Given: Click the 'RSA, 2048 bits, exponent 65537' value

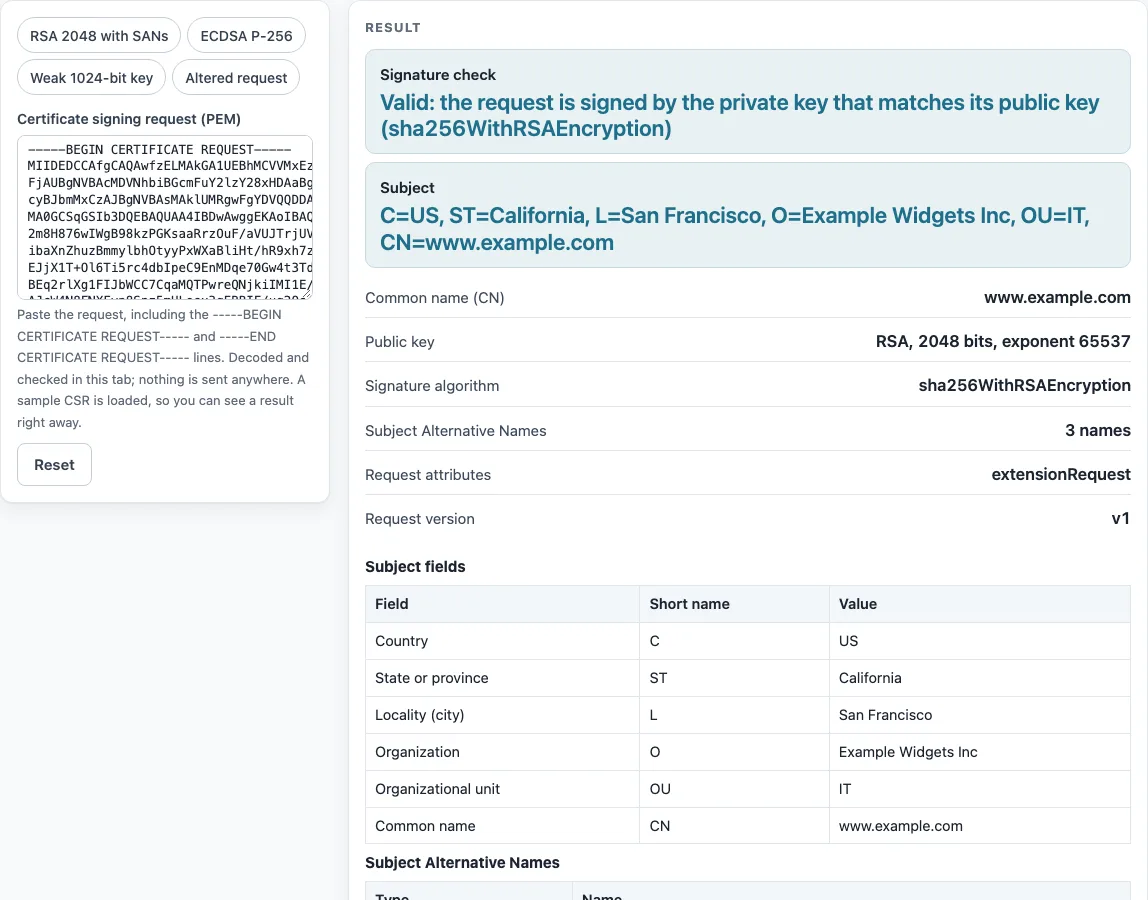Looking at the screenshot, I should (1003, 341).
